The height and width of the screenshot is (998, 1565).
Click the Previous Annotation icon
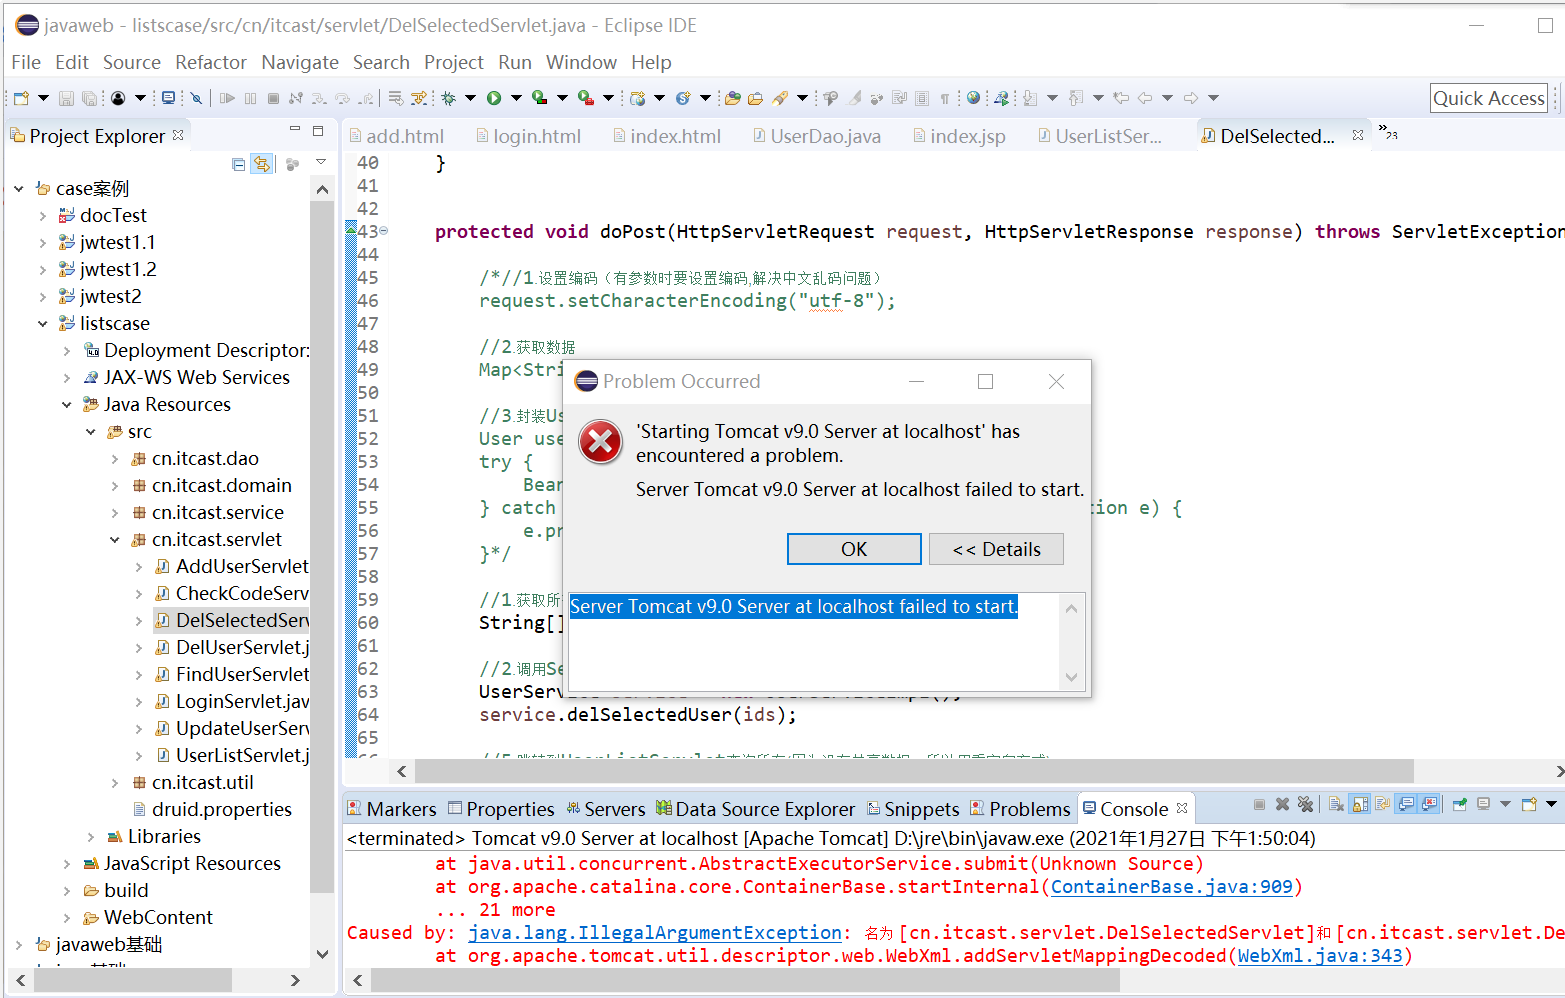click(1076, 98)
